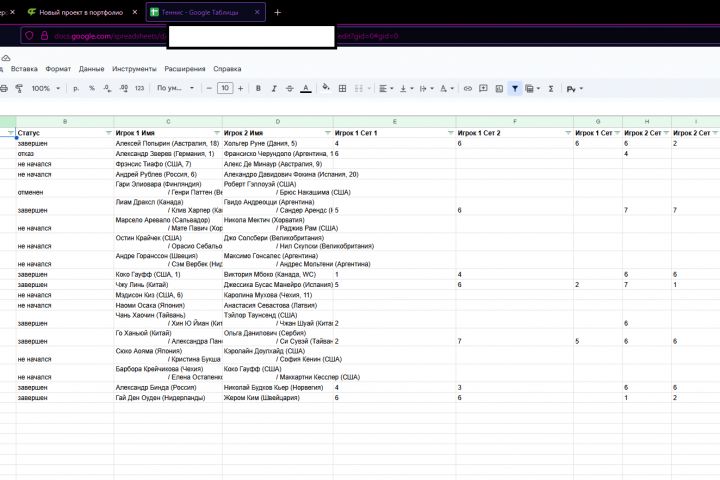Viewport: 720px width, 480px height.
Task: Open the filter dropdown for Статус column
Action: click(x=109, y=133)
